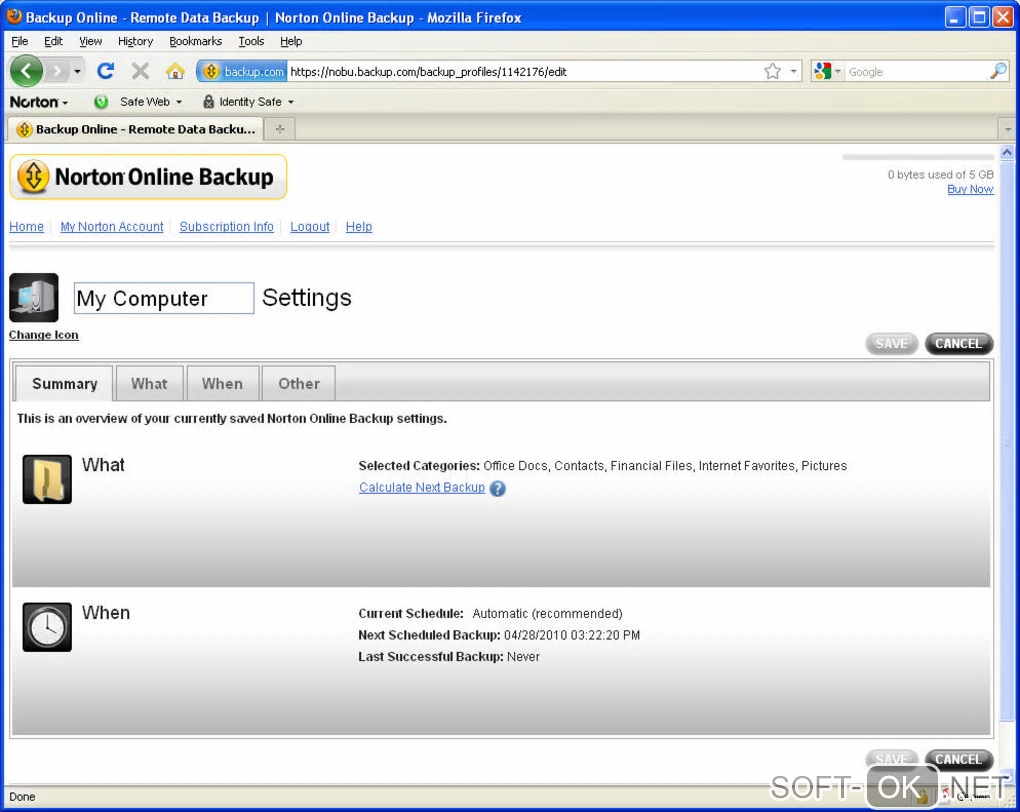Click the top CANCEL button
Screen dimensions: 1020x812
click(x=959, y=344)
